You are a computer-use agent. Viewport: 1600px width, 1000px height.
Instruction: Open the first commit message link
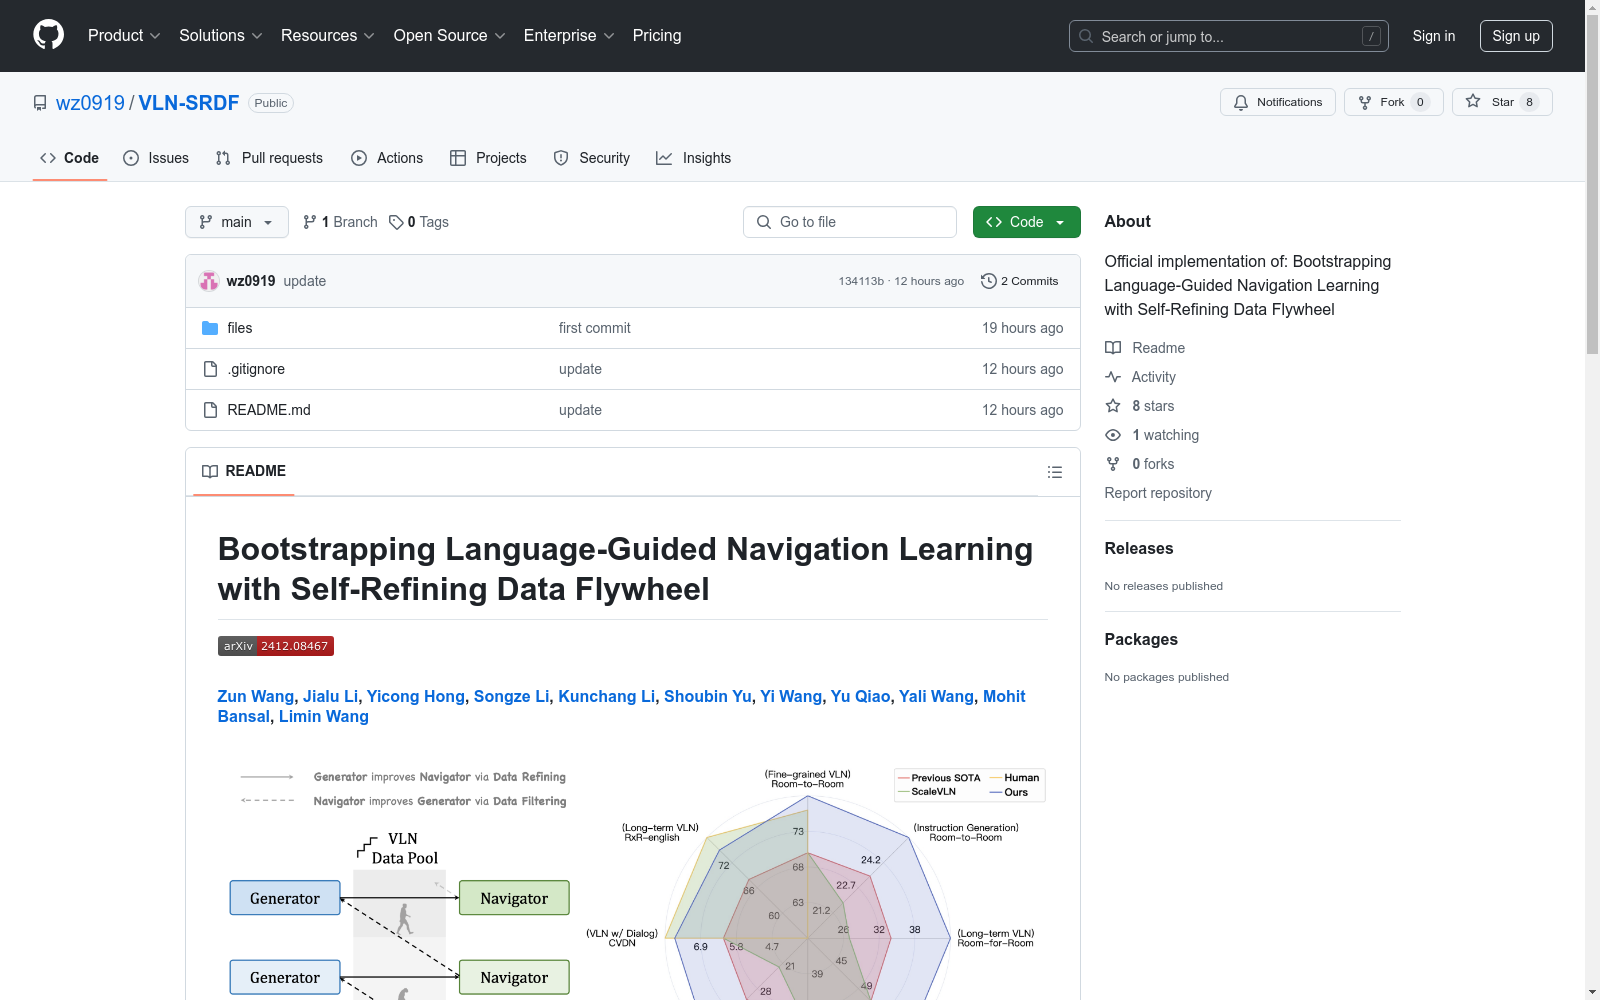(595, 328)
